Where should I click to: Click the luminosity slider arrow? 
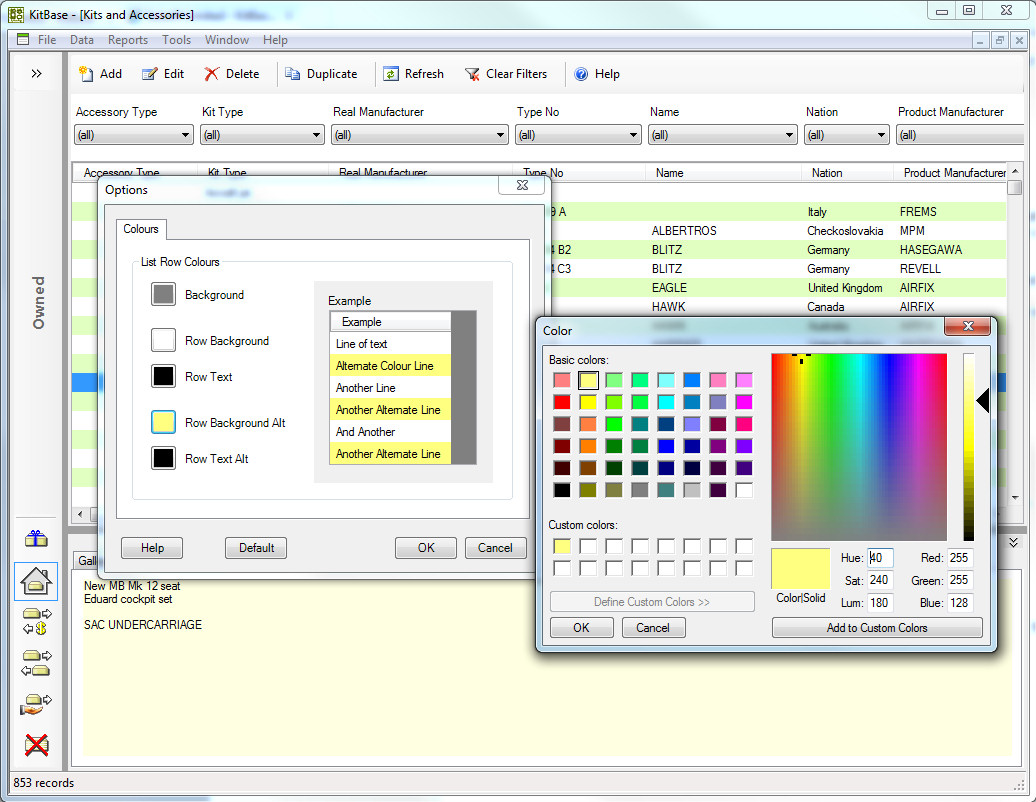point(982,401)
